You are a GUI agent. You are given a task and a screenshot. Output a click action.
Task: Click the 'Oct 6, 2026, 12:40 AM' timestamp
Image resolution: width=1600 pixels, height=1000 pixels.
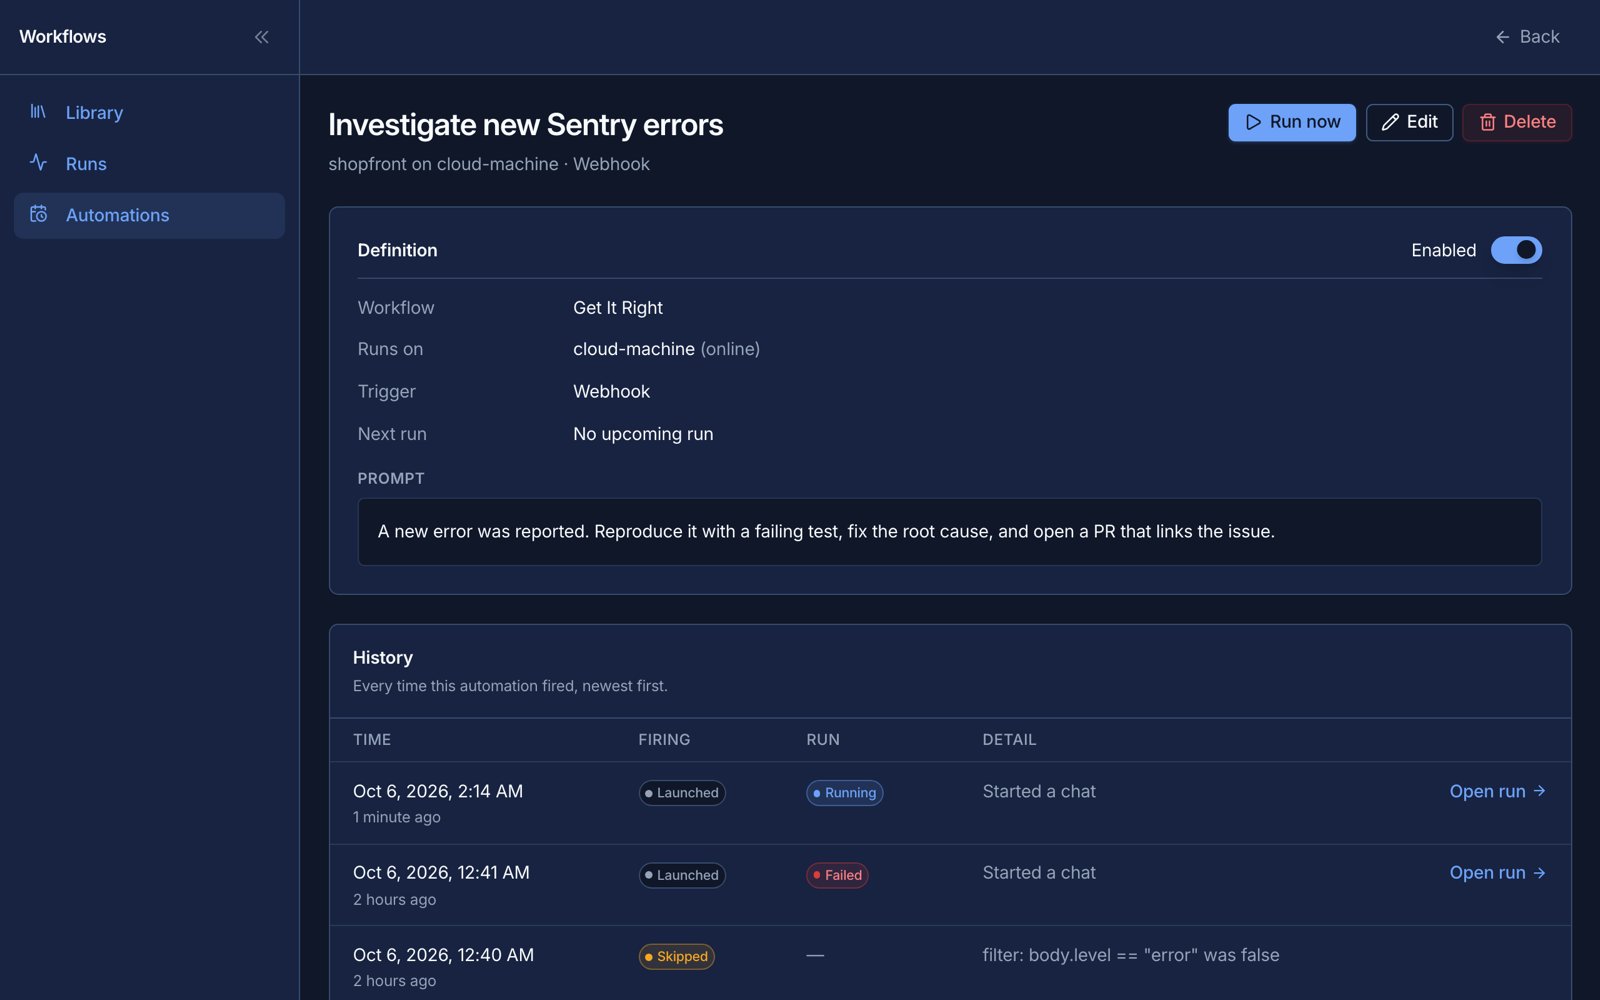(x=443, y=955)
